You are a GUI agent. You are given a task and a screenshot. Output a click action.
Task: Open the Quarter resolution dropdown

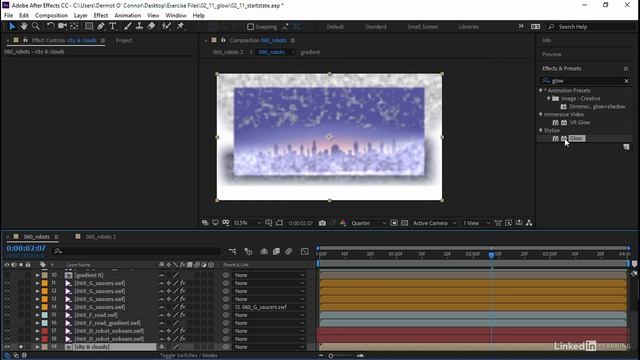369,223
